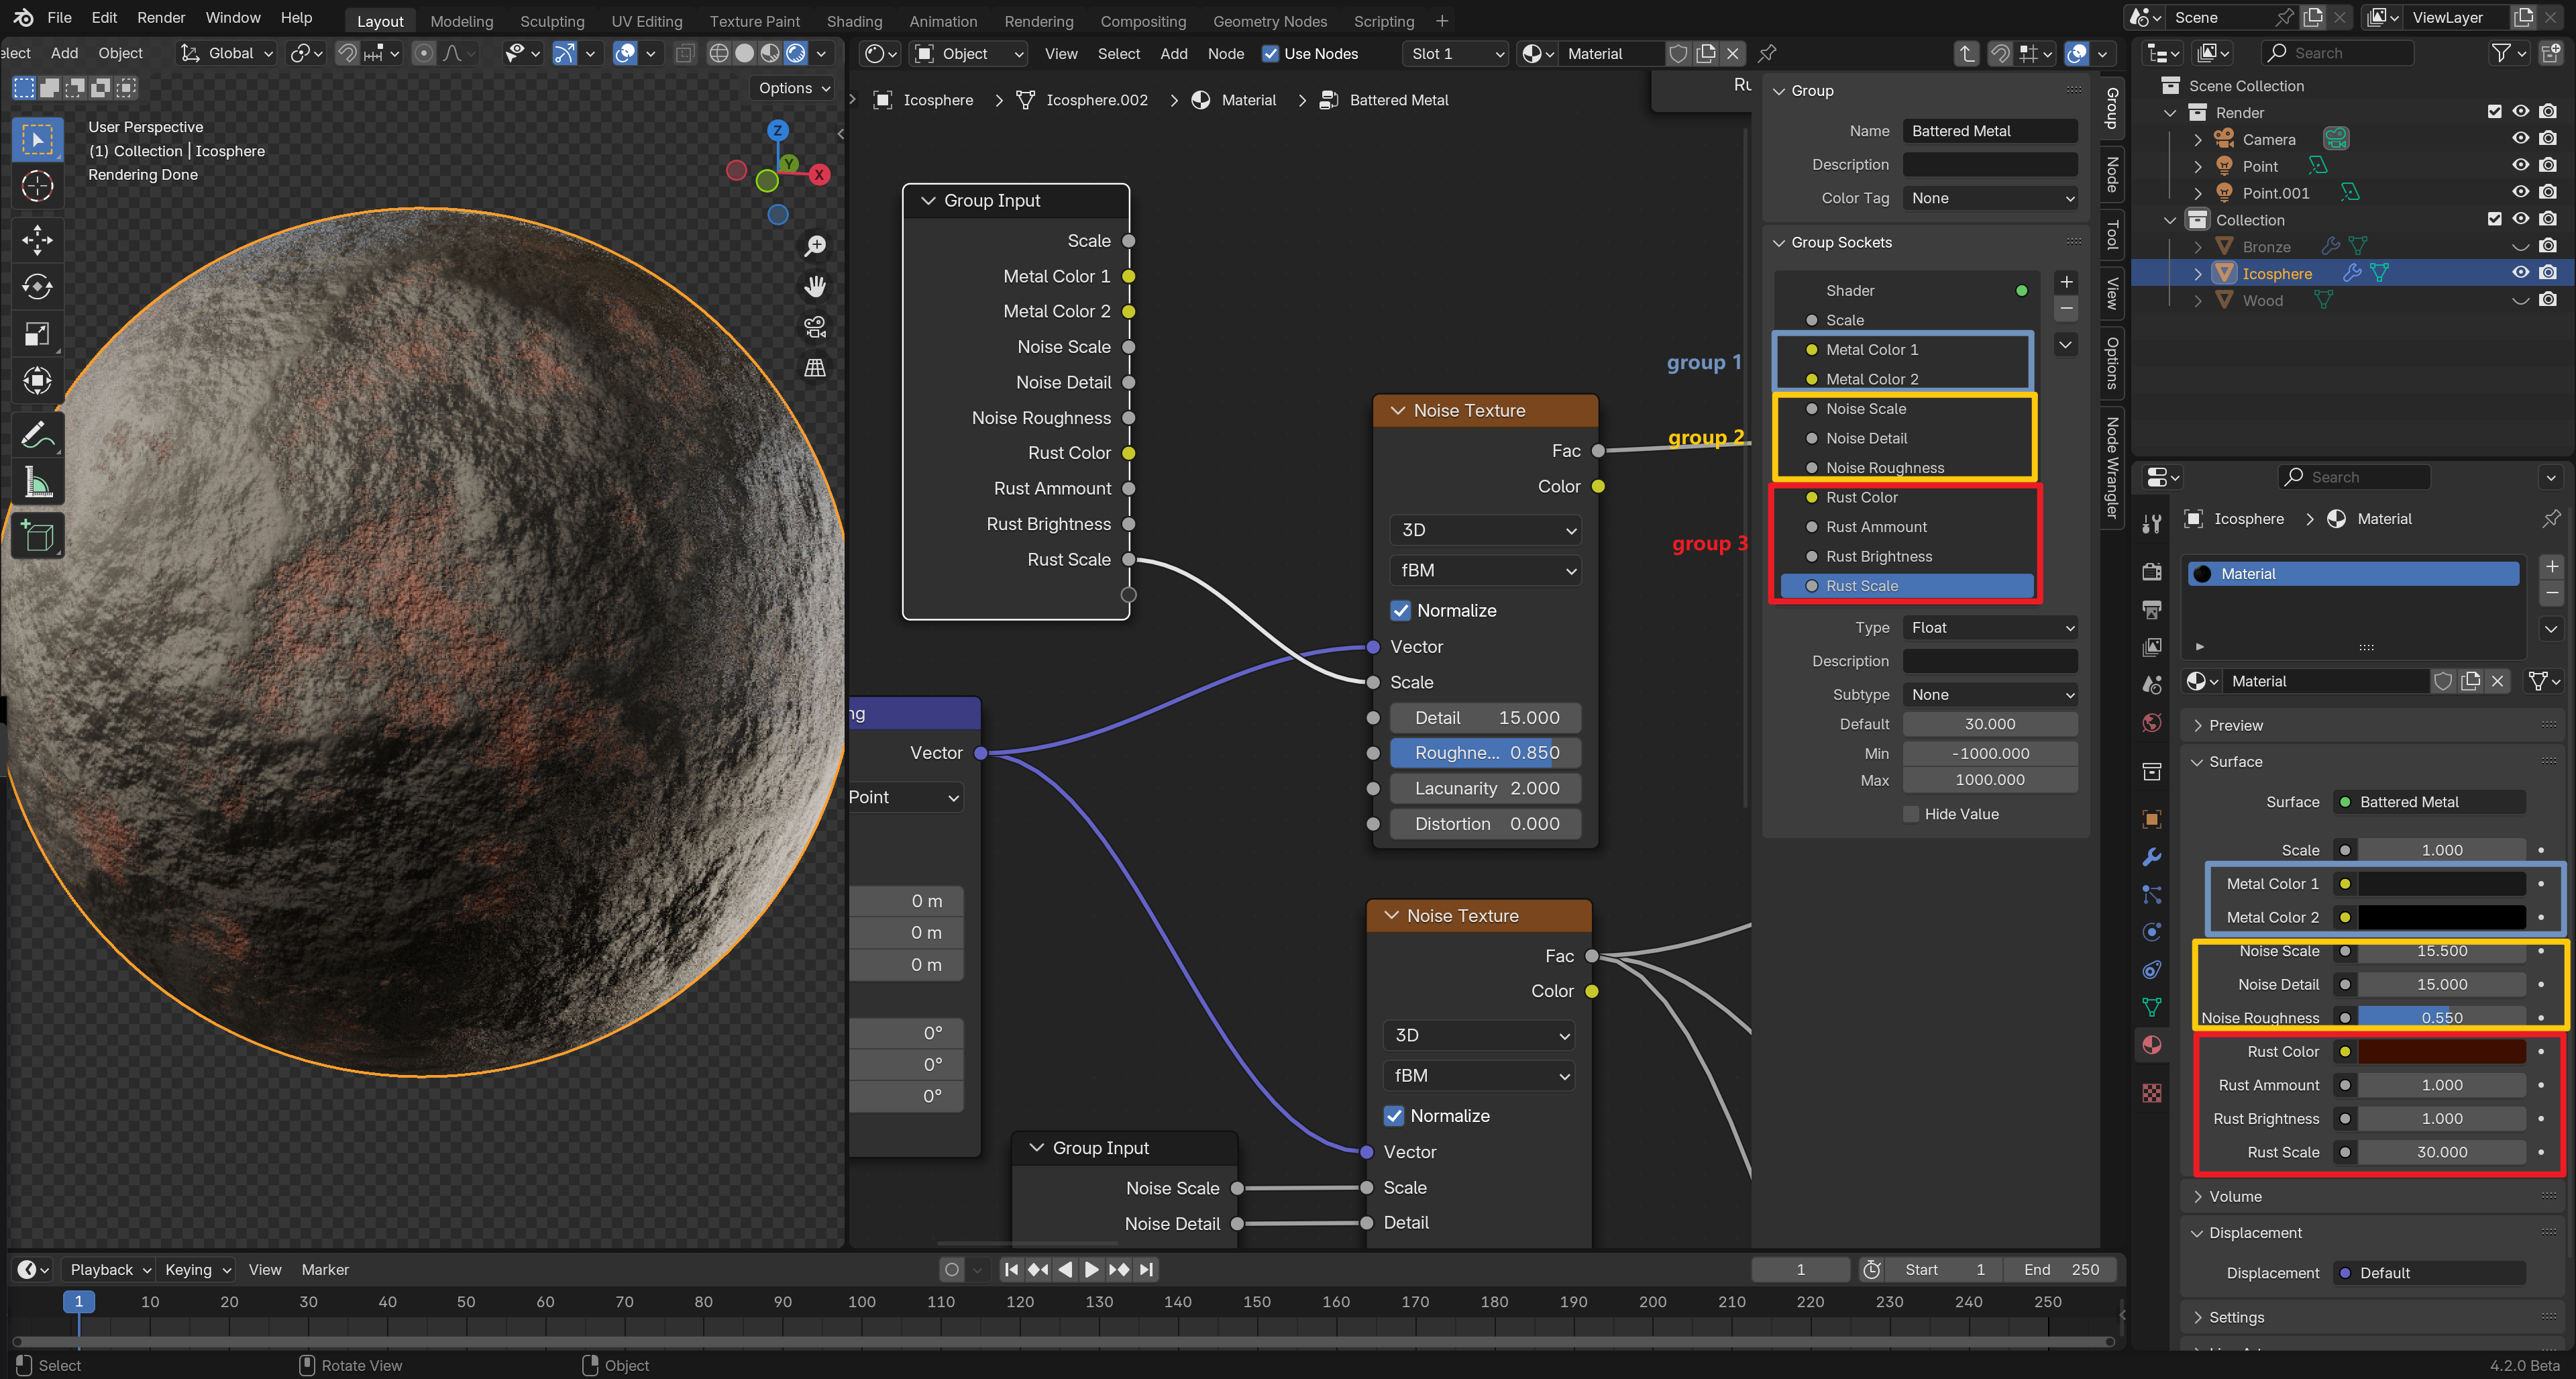Toggle Normalize on upper Noise Texture
Screen dimensions: 2576x1379
(1400, 611)
